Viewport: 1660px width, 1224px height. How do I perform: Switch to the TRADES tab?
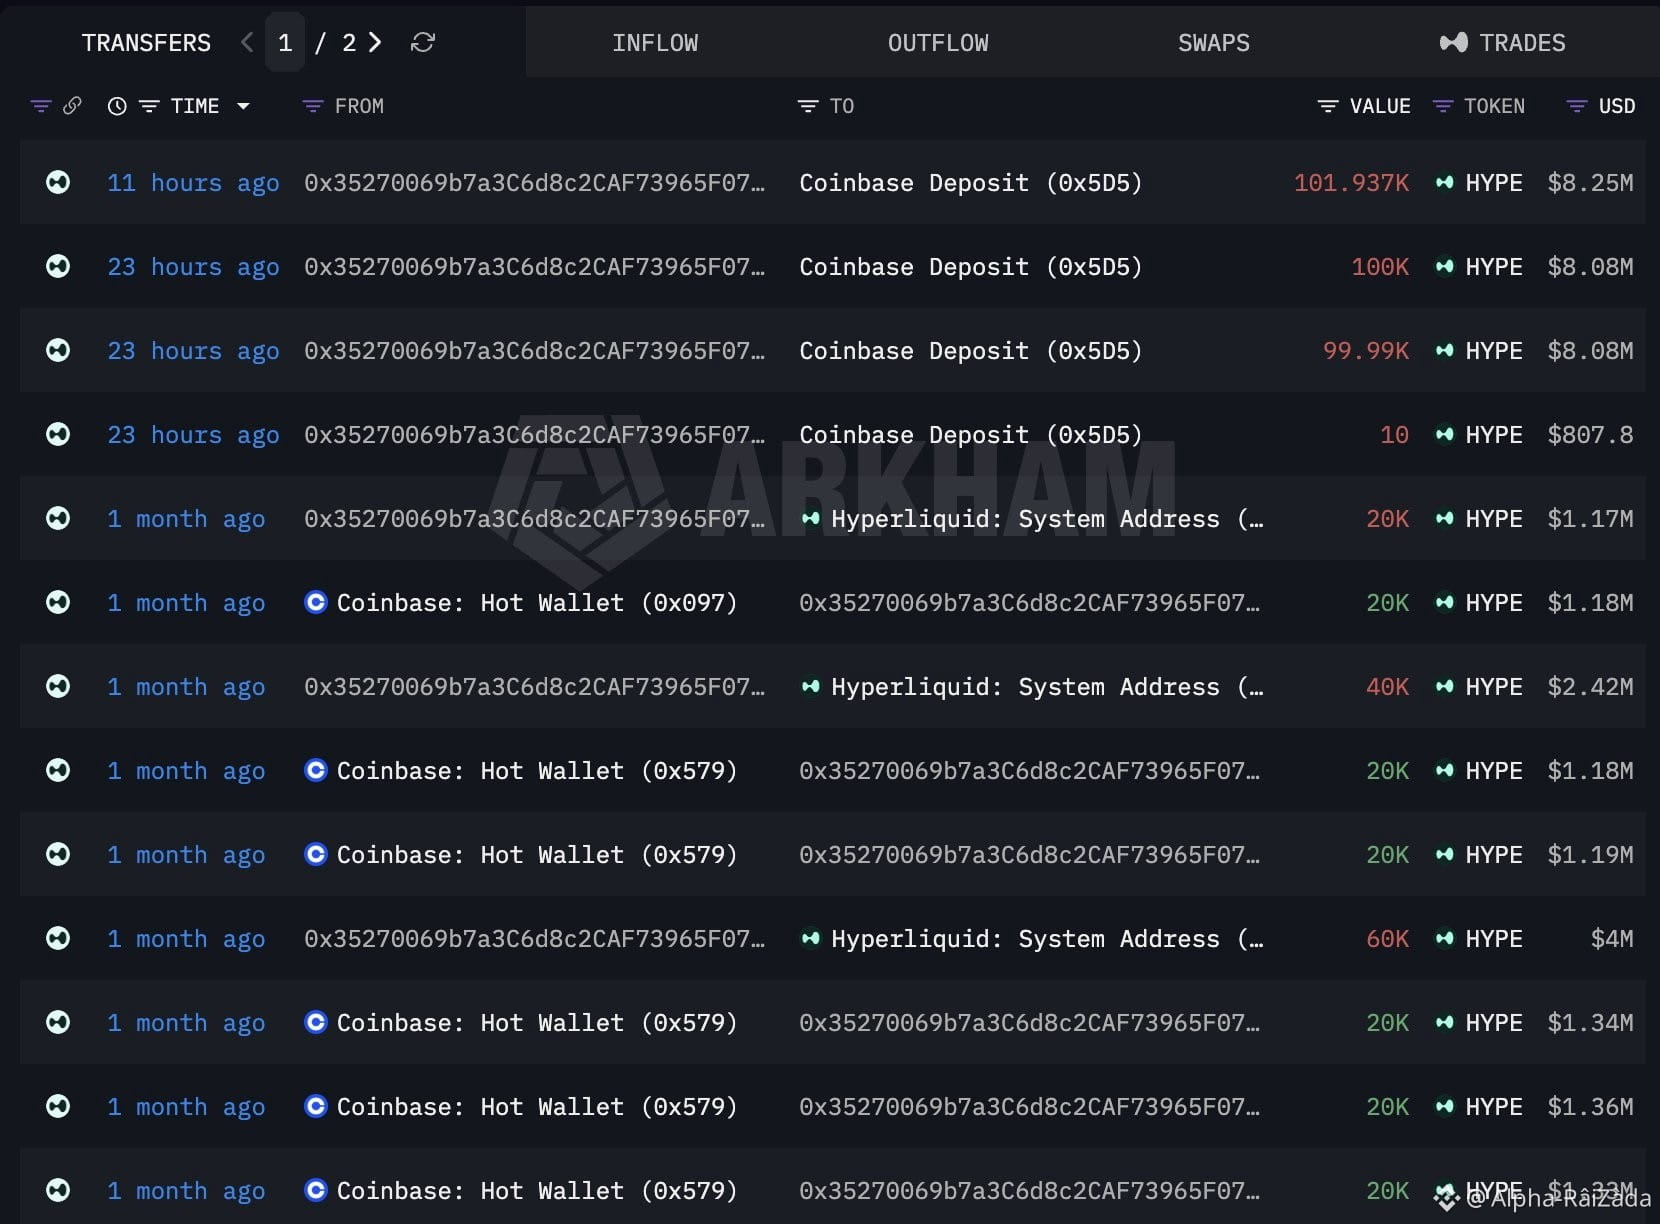click(x=1503, y=43)
